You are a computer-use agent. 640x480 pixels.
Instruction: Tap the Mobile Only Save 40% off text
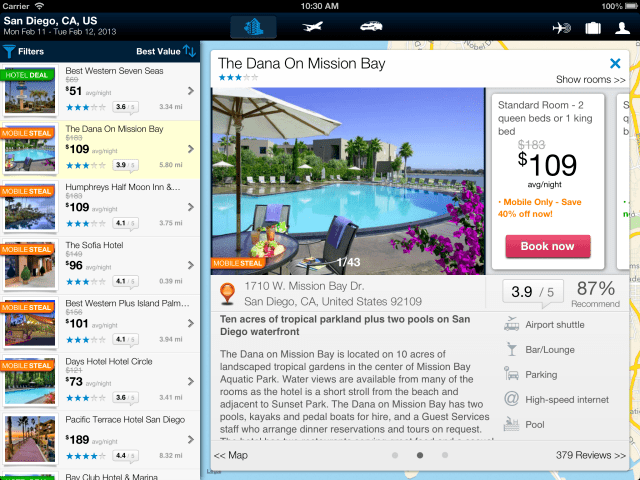pos(540,208)
